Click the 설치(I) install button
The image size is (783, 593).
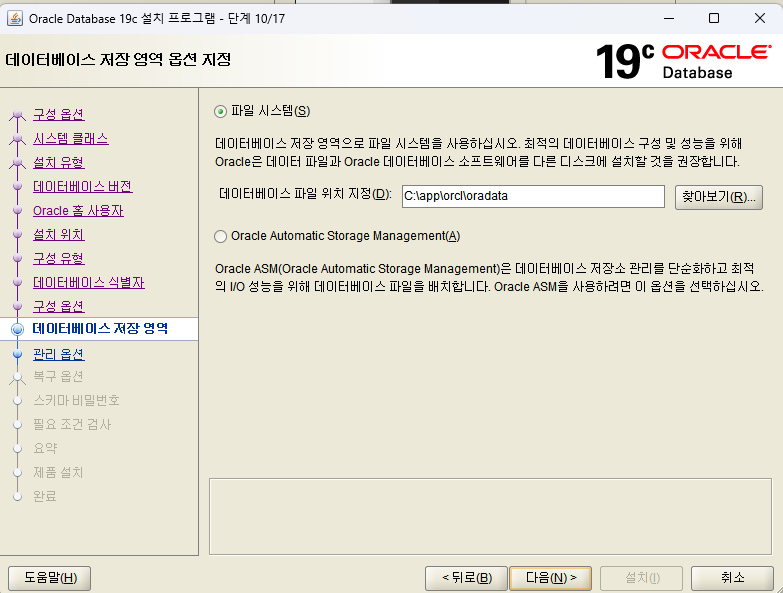(x=642, y=578)
